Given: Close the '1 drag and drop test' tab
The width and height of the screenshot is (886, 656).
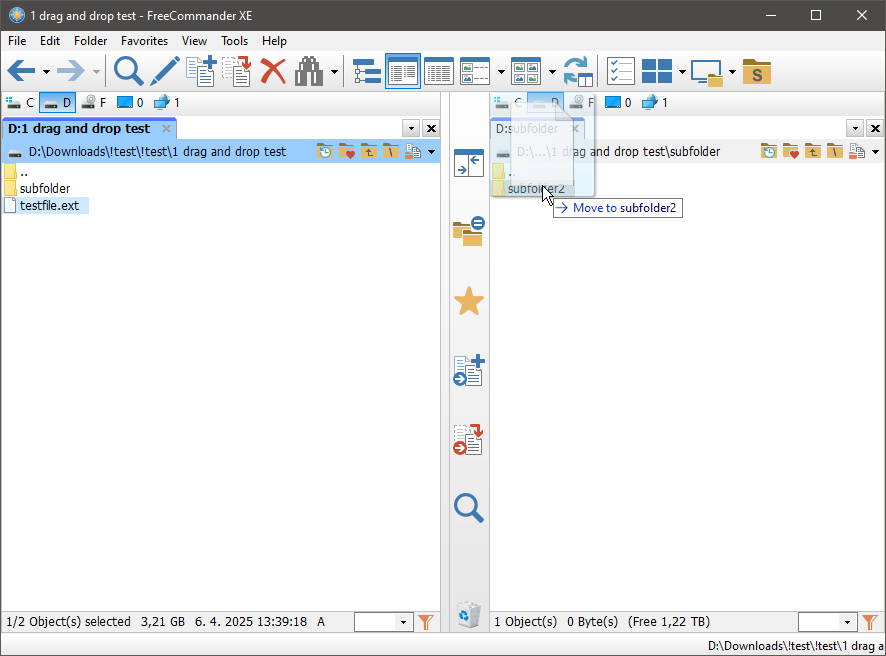Looking at the screenshot, I should (167, 129).
